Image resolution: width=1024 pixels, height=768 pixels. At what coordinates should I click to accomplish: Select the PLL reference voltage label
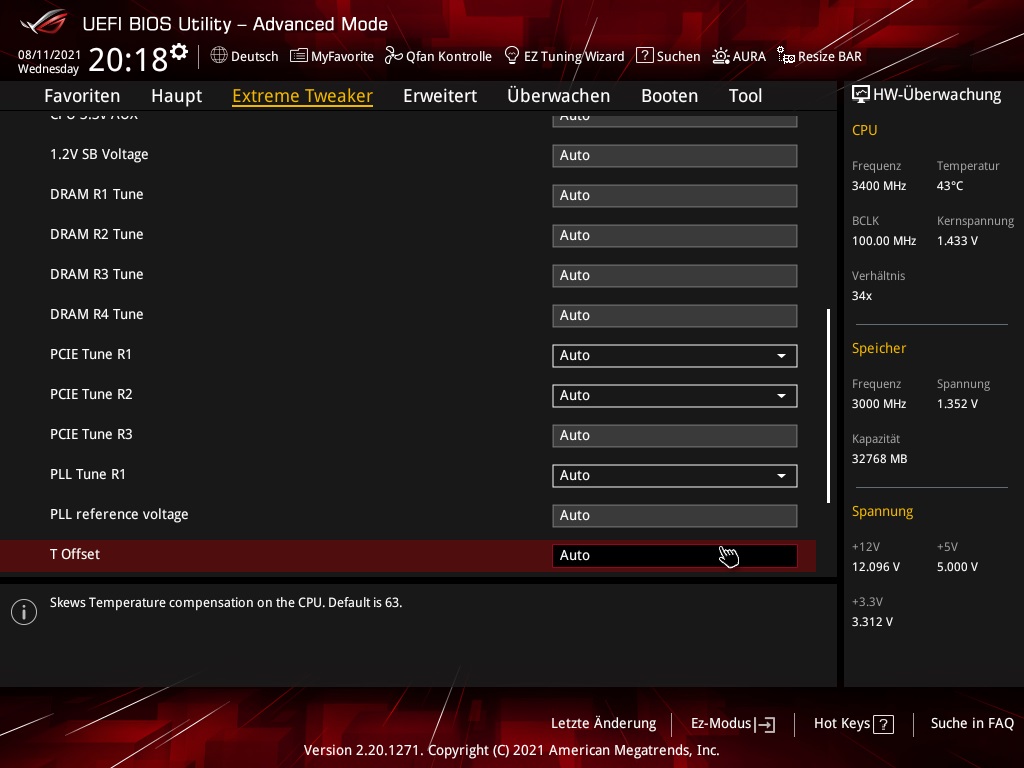click(119, 515)
